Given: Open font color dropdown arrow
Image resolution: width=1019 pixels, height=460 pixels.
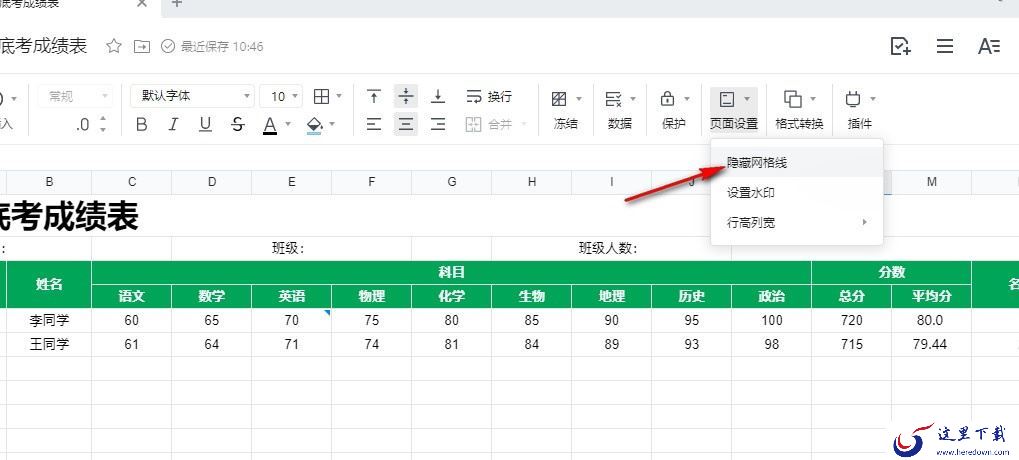Looking at the screenshot, I should [289, 124].
